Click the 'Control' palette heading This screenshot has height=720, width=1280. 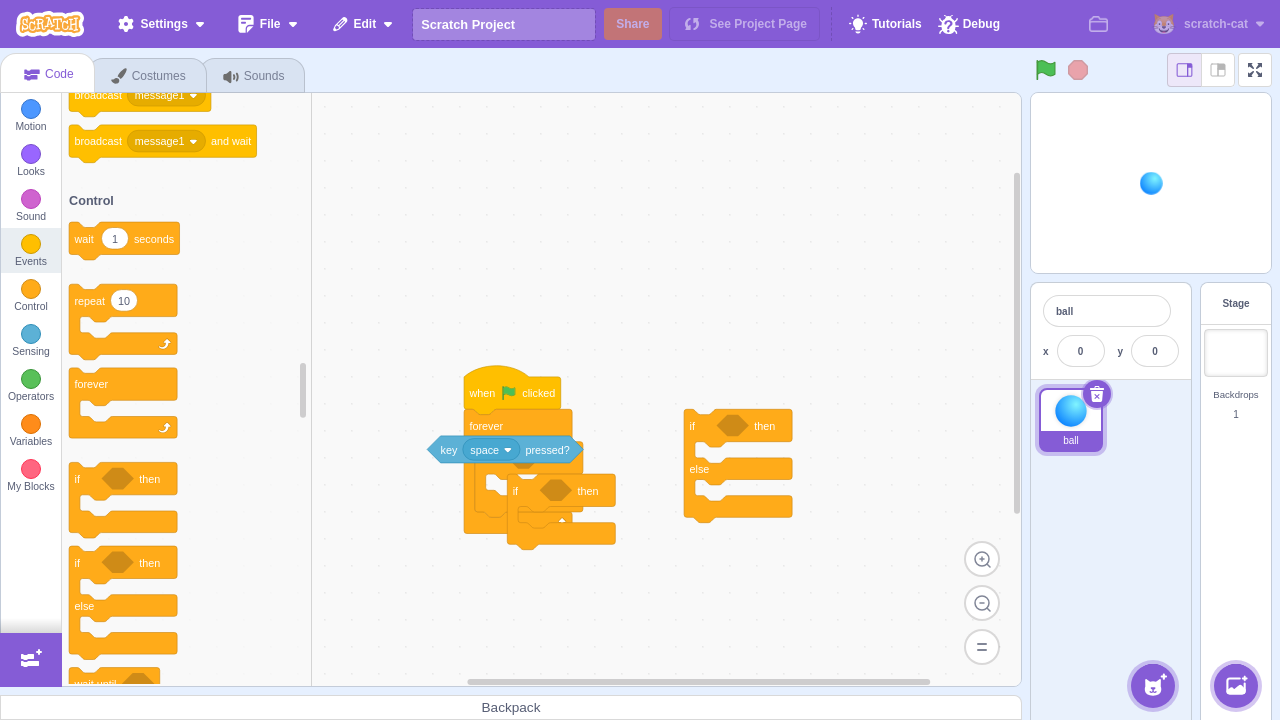pos(91,201)
